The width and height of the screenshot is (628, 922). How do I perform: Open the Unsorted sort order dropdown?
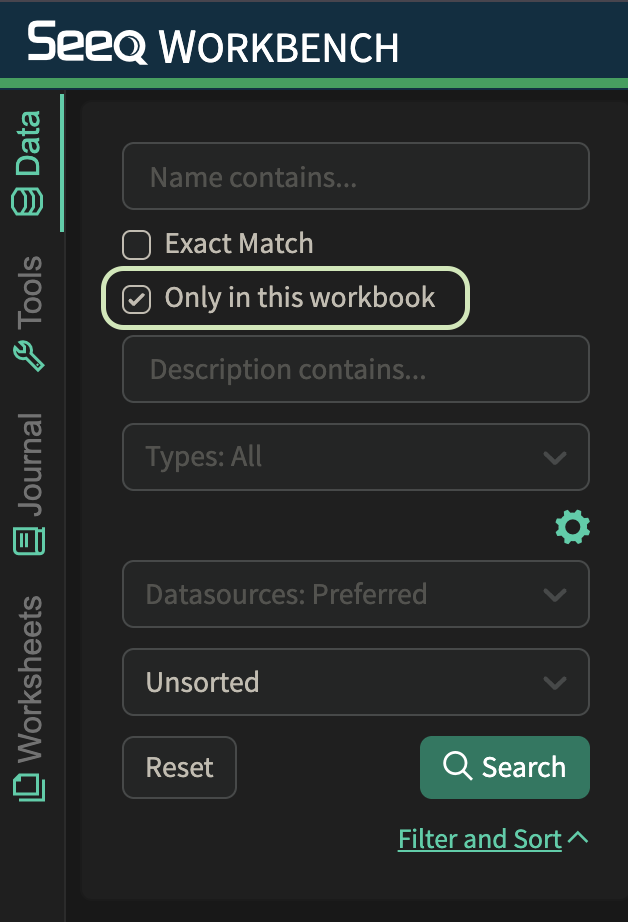tap(356, 682)
